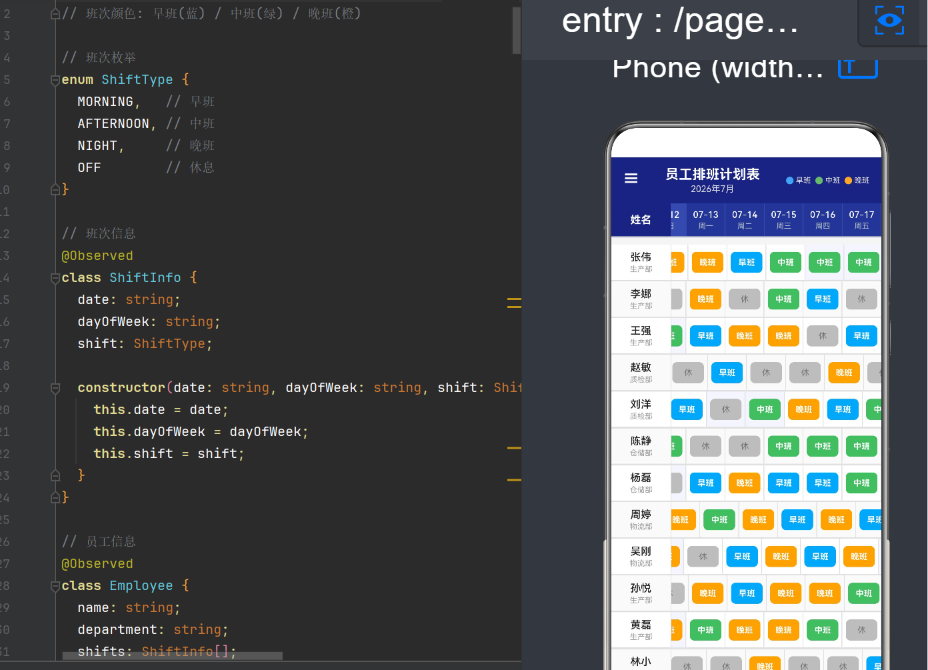Select the 07-17 周五 date column header
The height and width of the screenshot is (670, 928).
pyautogui.click(x=862, y=220)
